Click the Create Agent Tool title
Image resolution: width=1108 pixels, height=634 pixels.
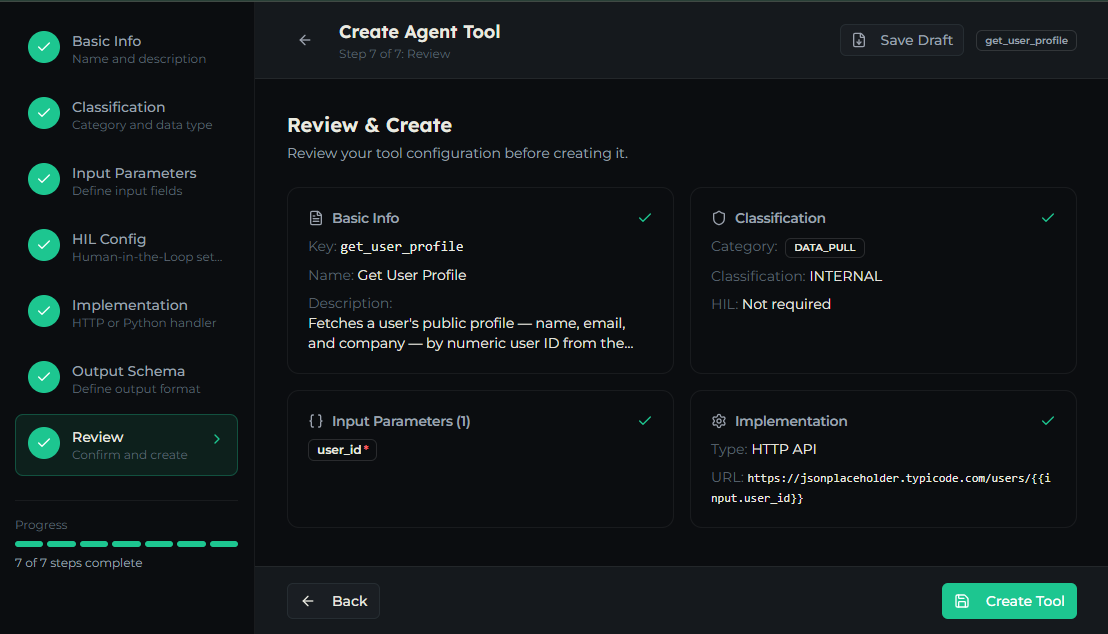pyautogui.click(x=420, y=32)
